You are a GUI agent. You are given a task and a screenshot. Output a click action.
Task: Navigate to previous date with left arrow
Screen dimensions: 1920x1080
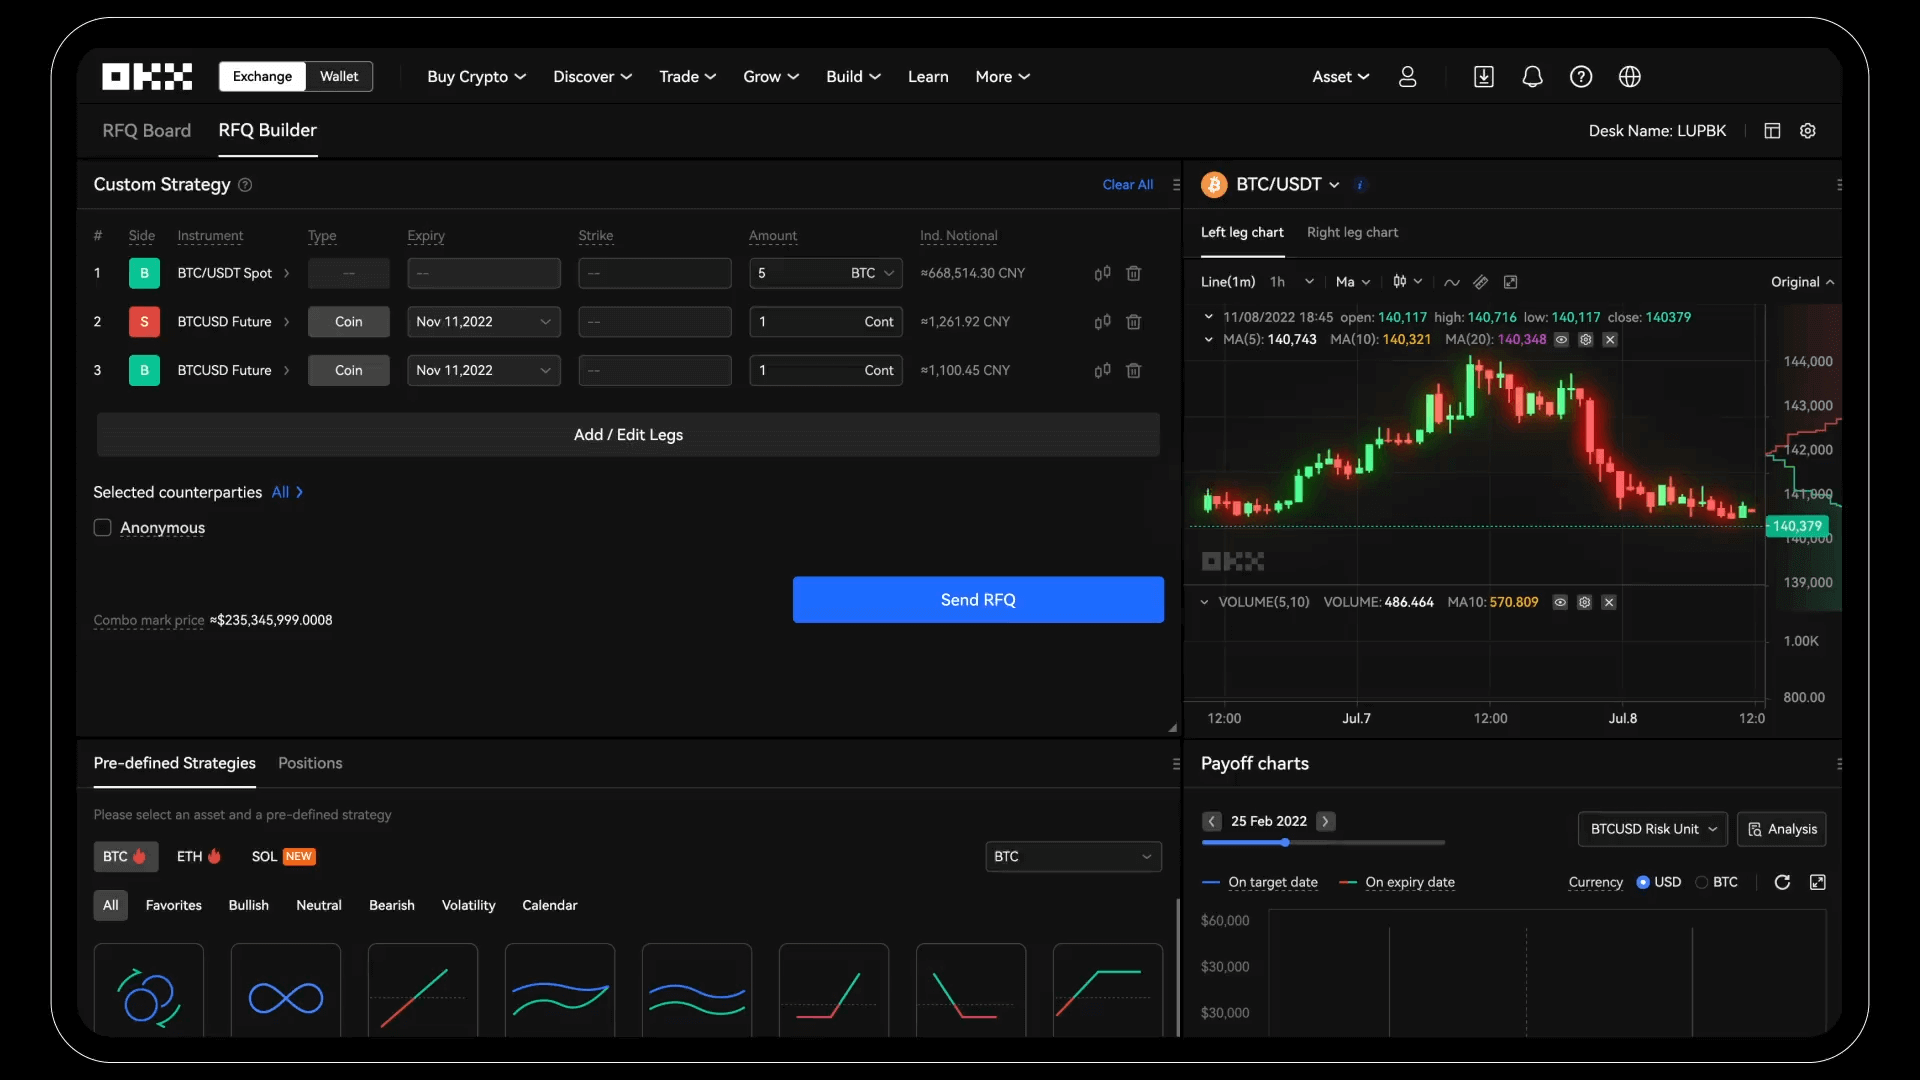1211,822
